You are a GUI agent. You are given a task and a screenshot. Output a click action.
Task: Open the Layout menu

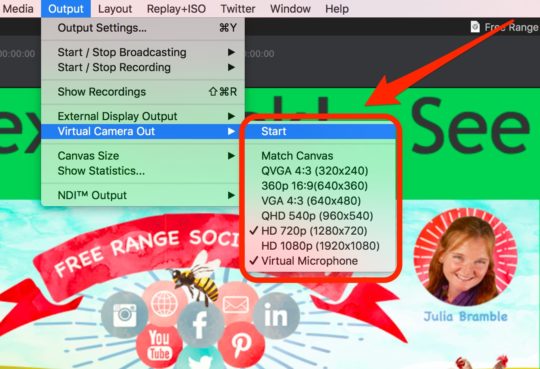(x=115, y=9)
